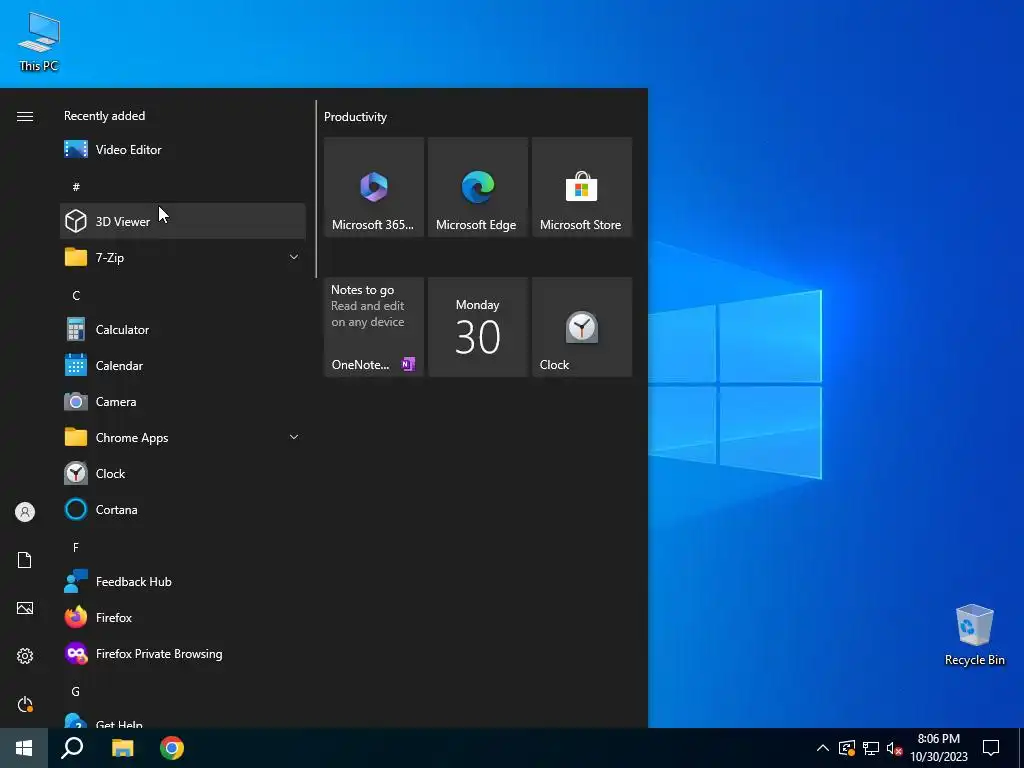Open the Microsoft Store tile
Screen dimensions: 1024x768
[x=582, y=187]
